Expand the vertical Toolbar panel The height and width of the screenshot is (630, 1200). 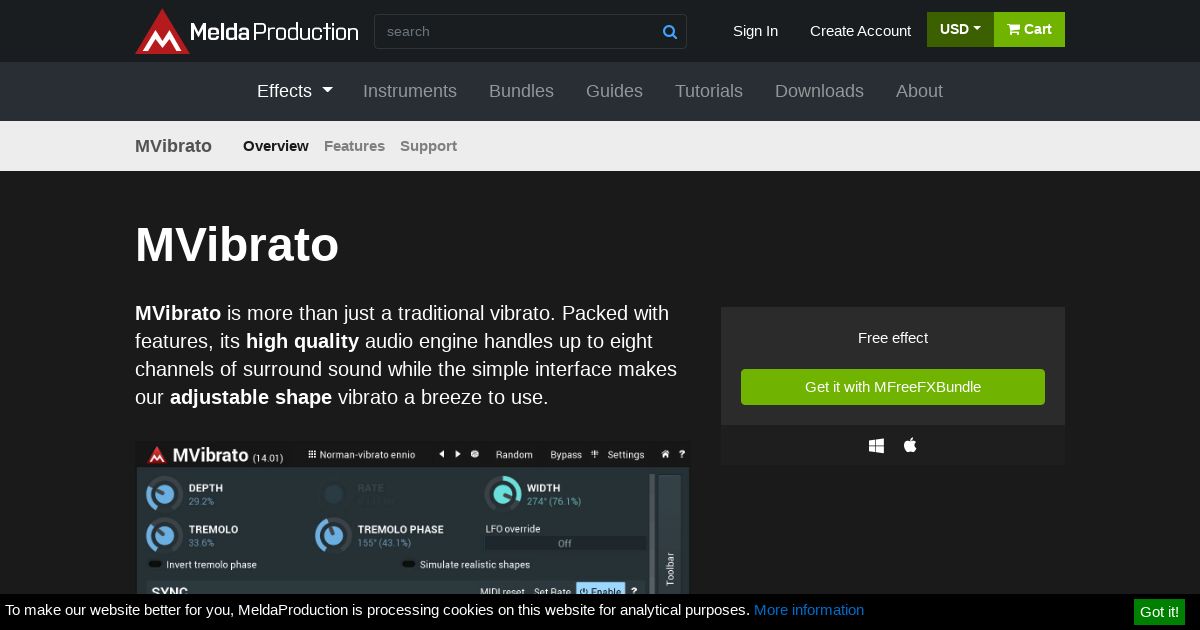click(x=670, y=532)
